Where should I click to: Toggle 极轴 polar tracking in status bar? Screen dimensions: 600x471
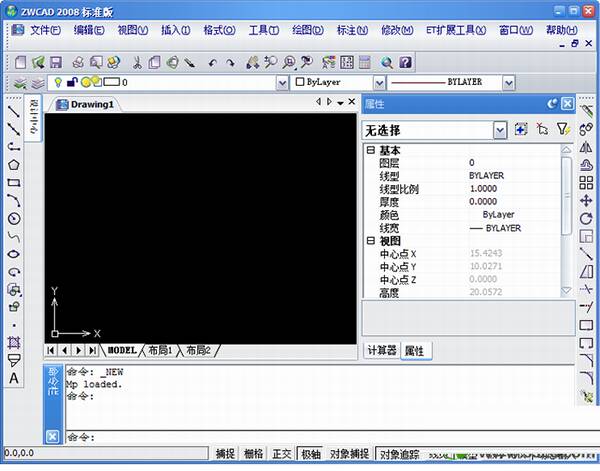pos(310,454)
